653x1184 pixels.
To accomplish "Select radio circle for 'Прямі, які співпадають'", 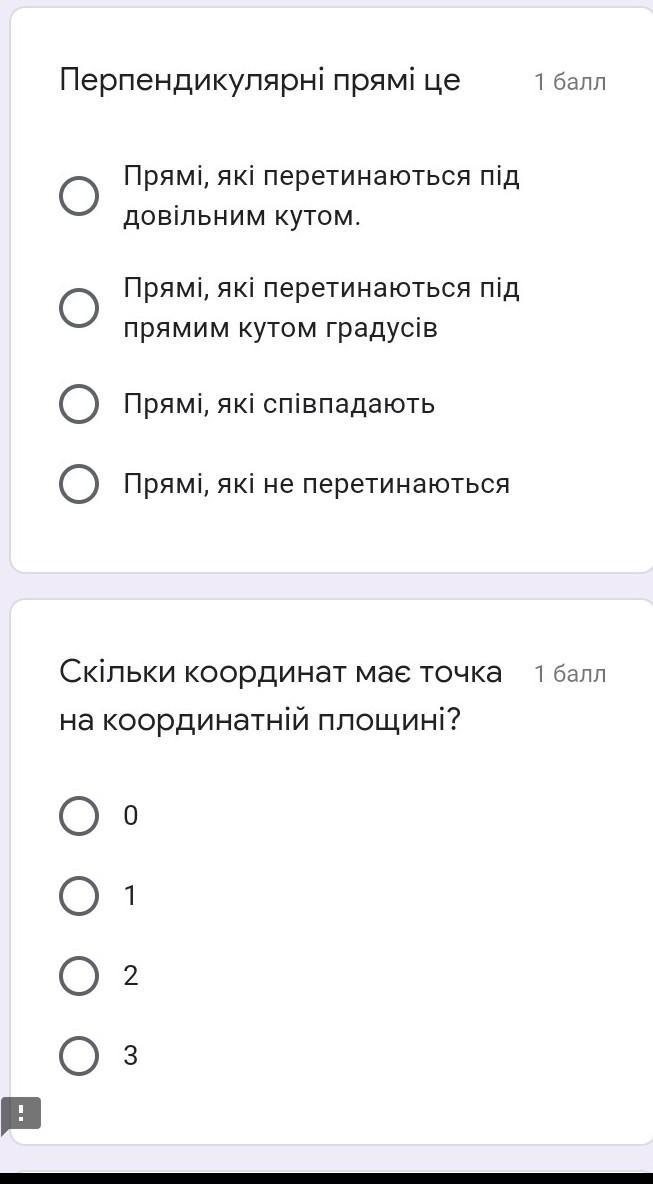I will (79, 404).
